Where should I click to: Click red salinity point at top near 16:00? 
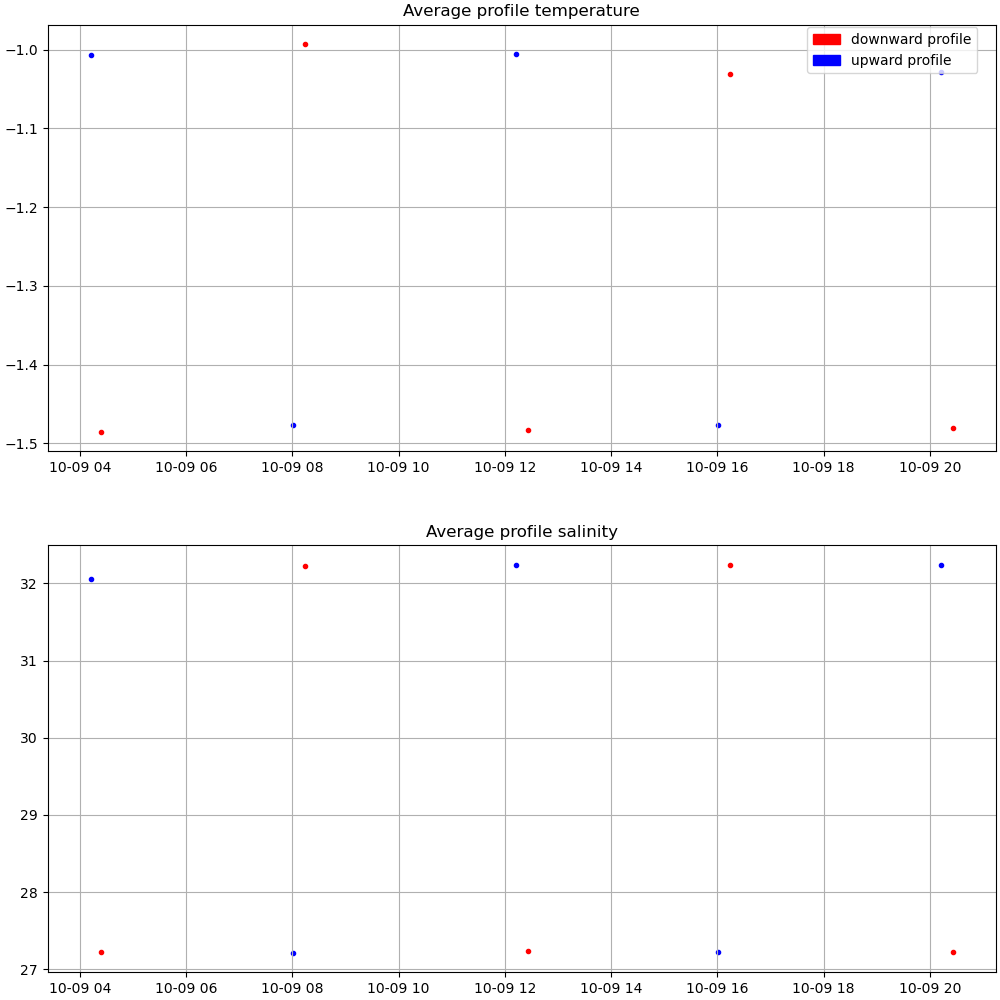tap(730, 565)
